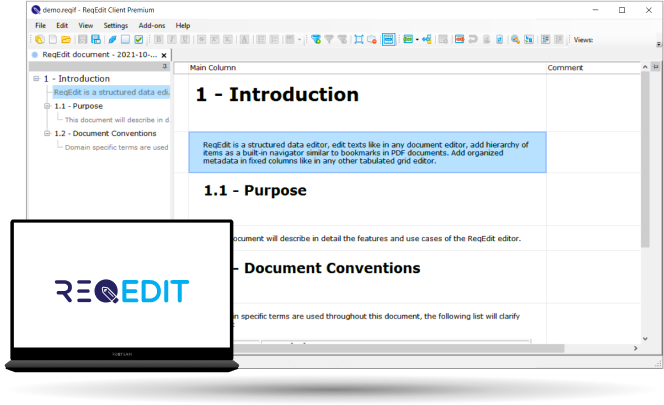
Task: Click the blue find-and-replace icon
Action: tap(529, 39)
